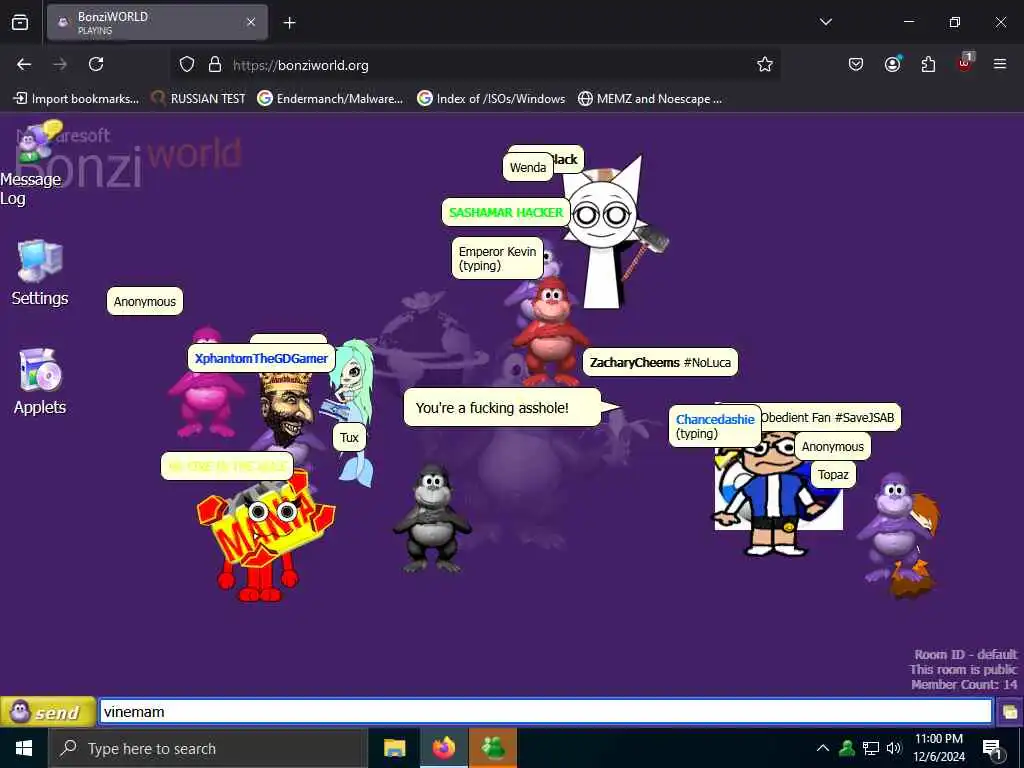Open the list all tabs dropdown

(826, 22)
